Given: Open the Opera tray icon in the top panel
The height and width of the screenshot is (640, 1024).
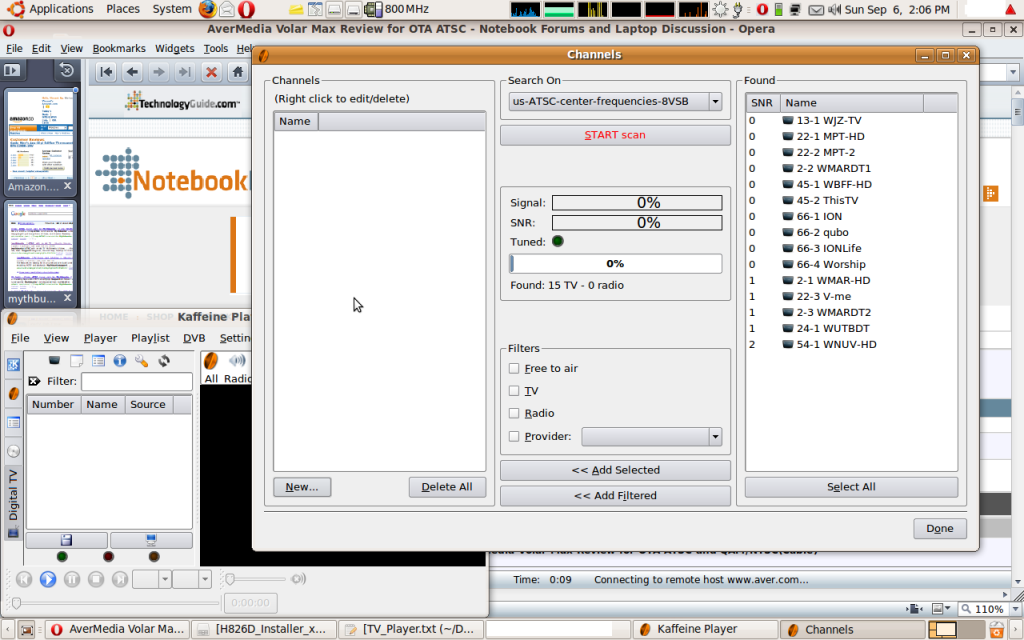Looking at the screenshot, I should tap(761, 10).
